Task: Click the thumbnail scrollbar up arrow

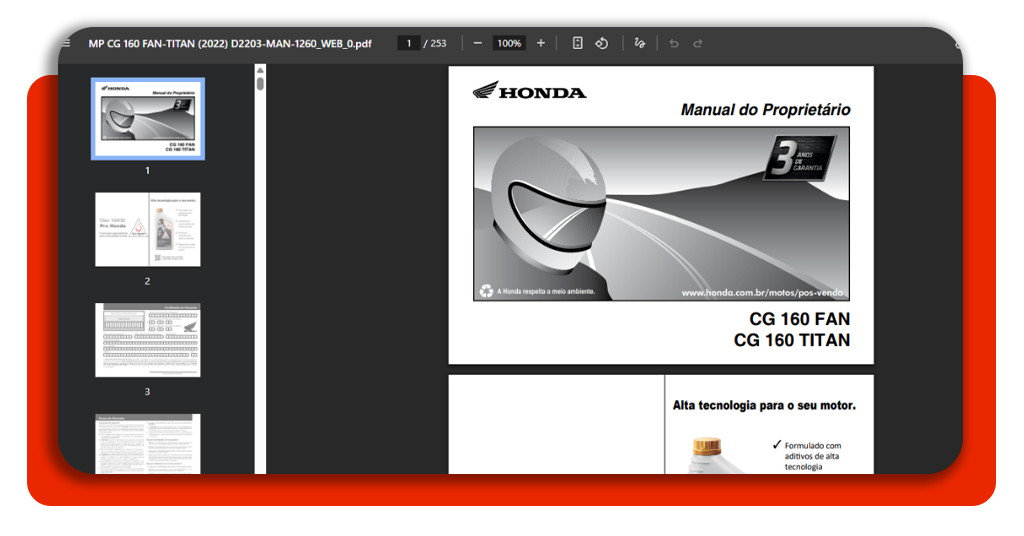Action: [x=260, y=70]
